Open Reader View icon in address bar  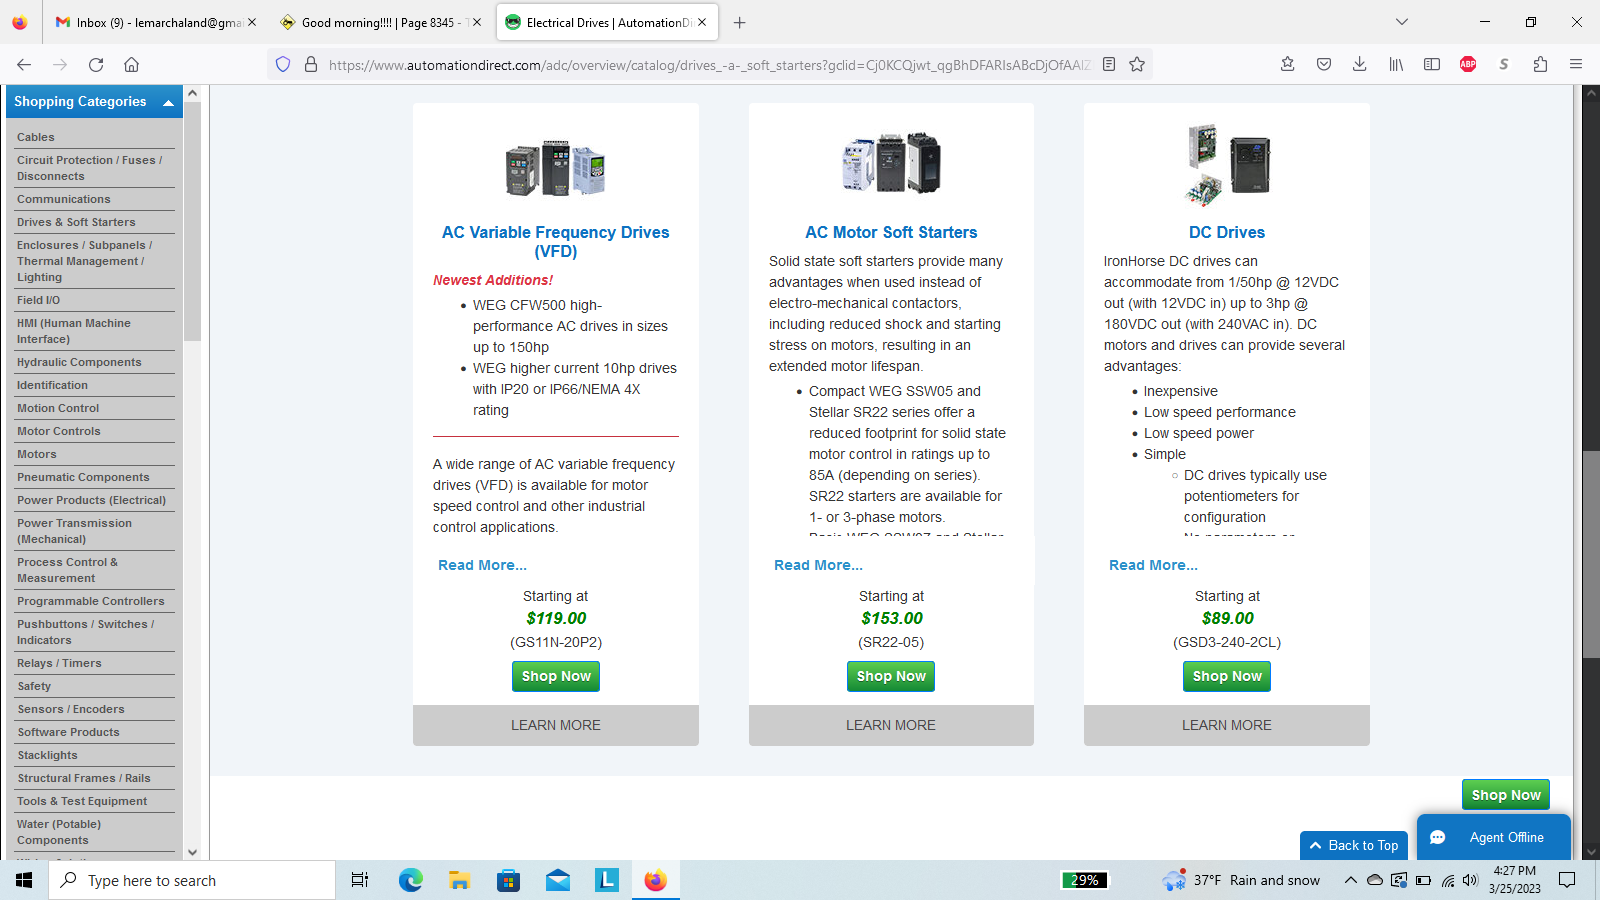pos(1109,65)
